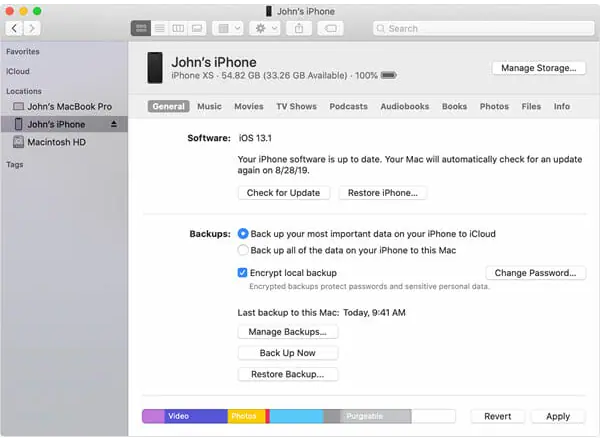The image size is (612, 444).
Task: Switch to the Movies tab
Action: [249, 106]
